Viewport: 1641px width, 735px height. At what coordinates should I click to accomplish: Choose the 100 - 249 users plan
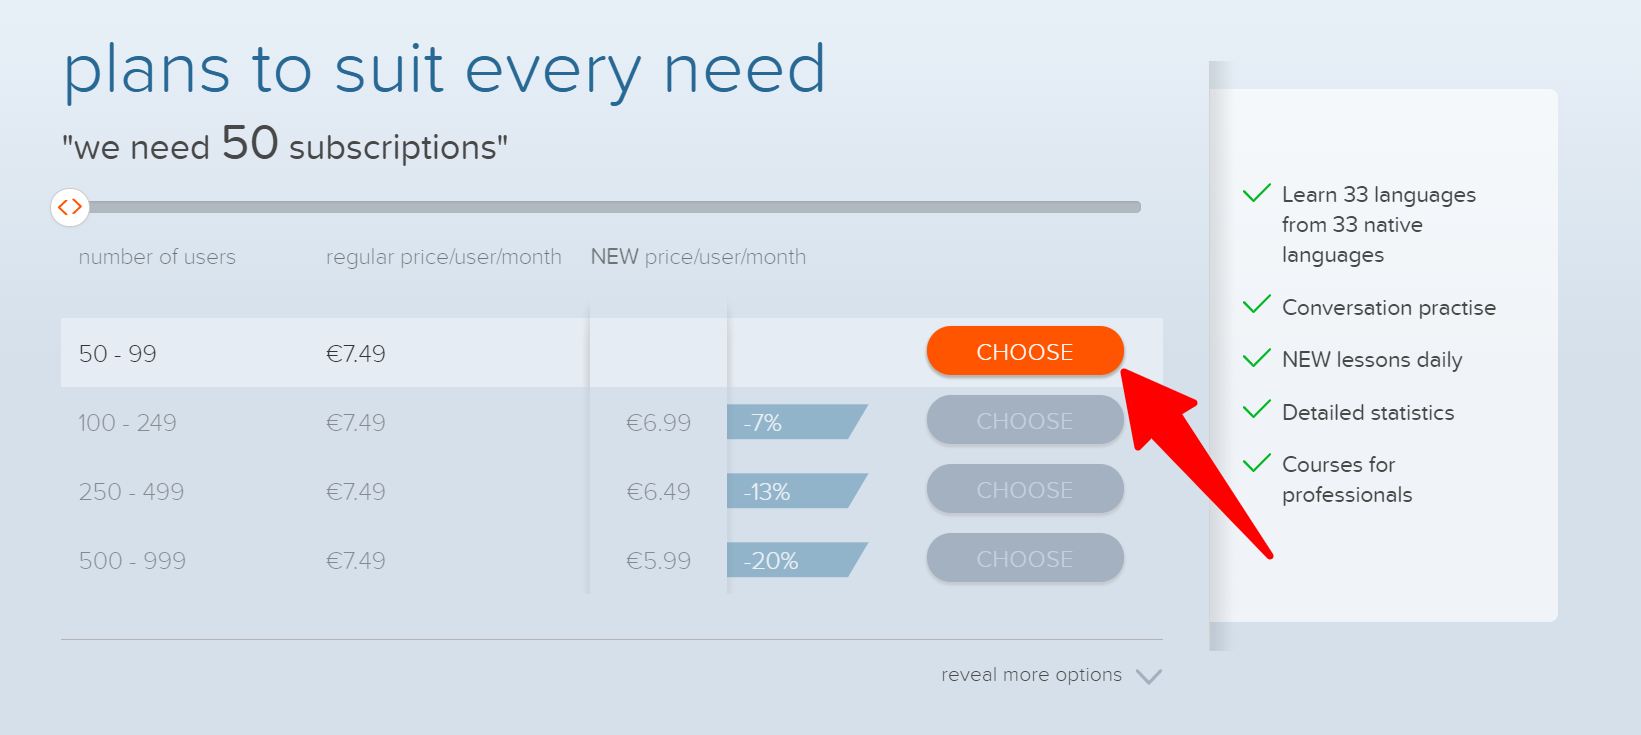1024,420
